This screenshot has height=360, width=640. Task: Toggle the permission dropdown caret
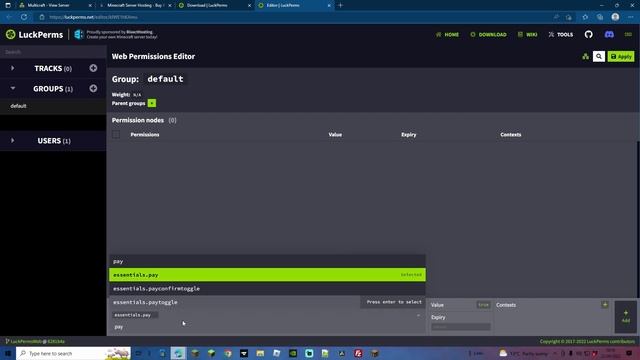tap(418, 315)
